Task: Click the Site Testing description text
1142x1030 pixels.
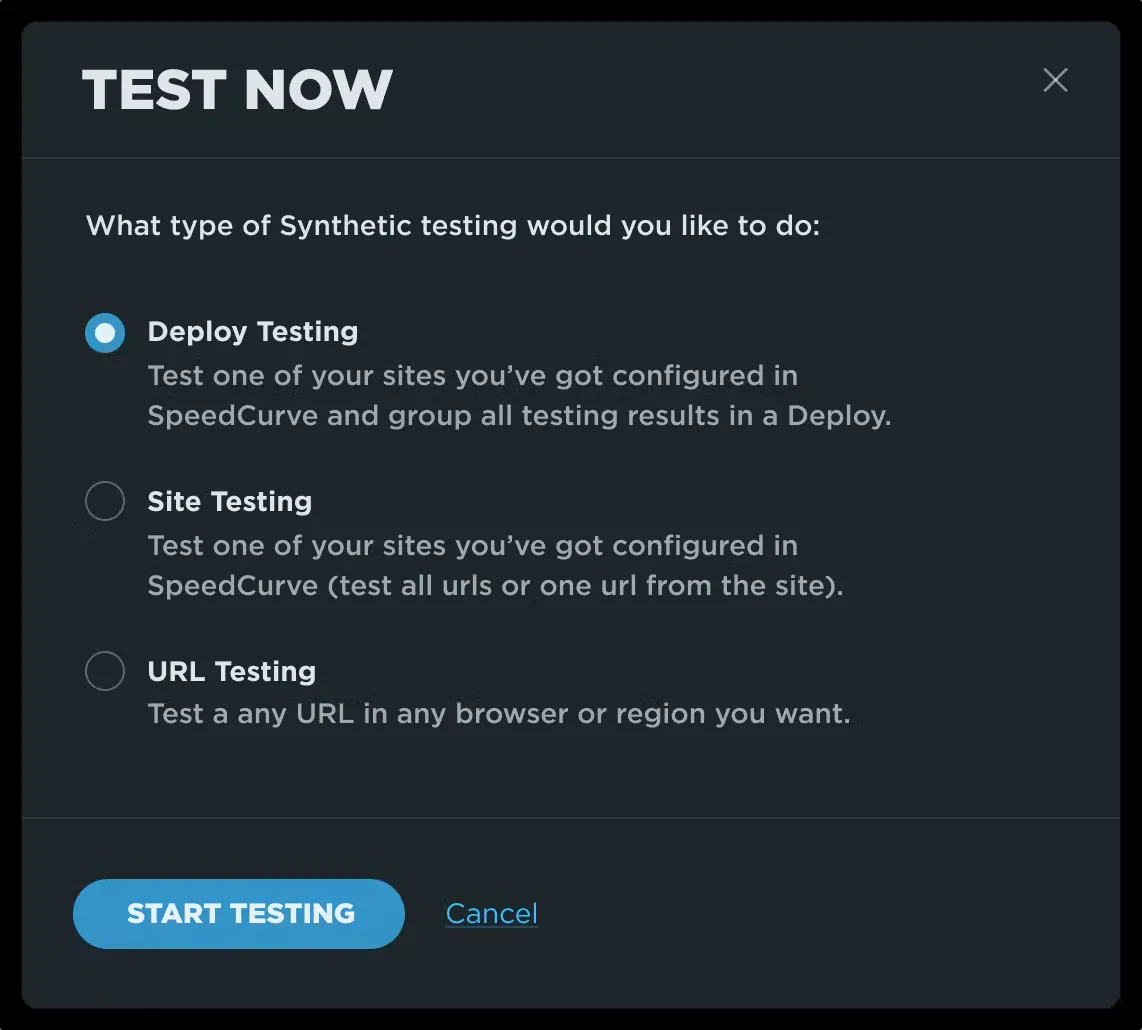Action: tap(496, 565)
